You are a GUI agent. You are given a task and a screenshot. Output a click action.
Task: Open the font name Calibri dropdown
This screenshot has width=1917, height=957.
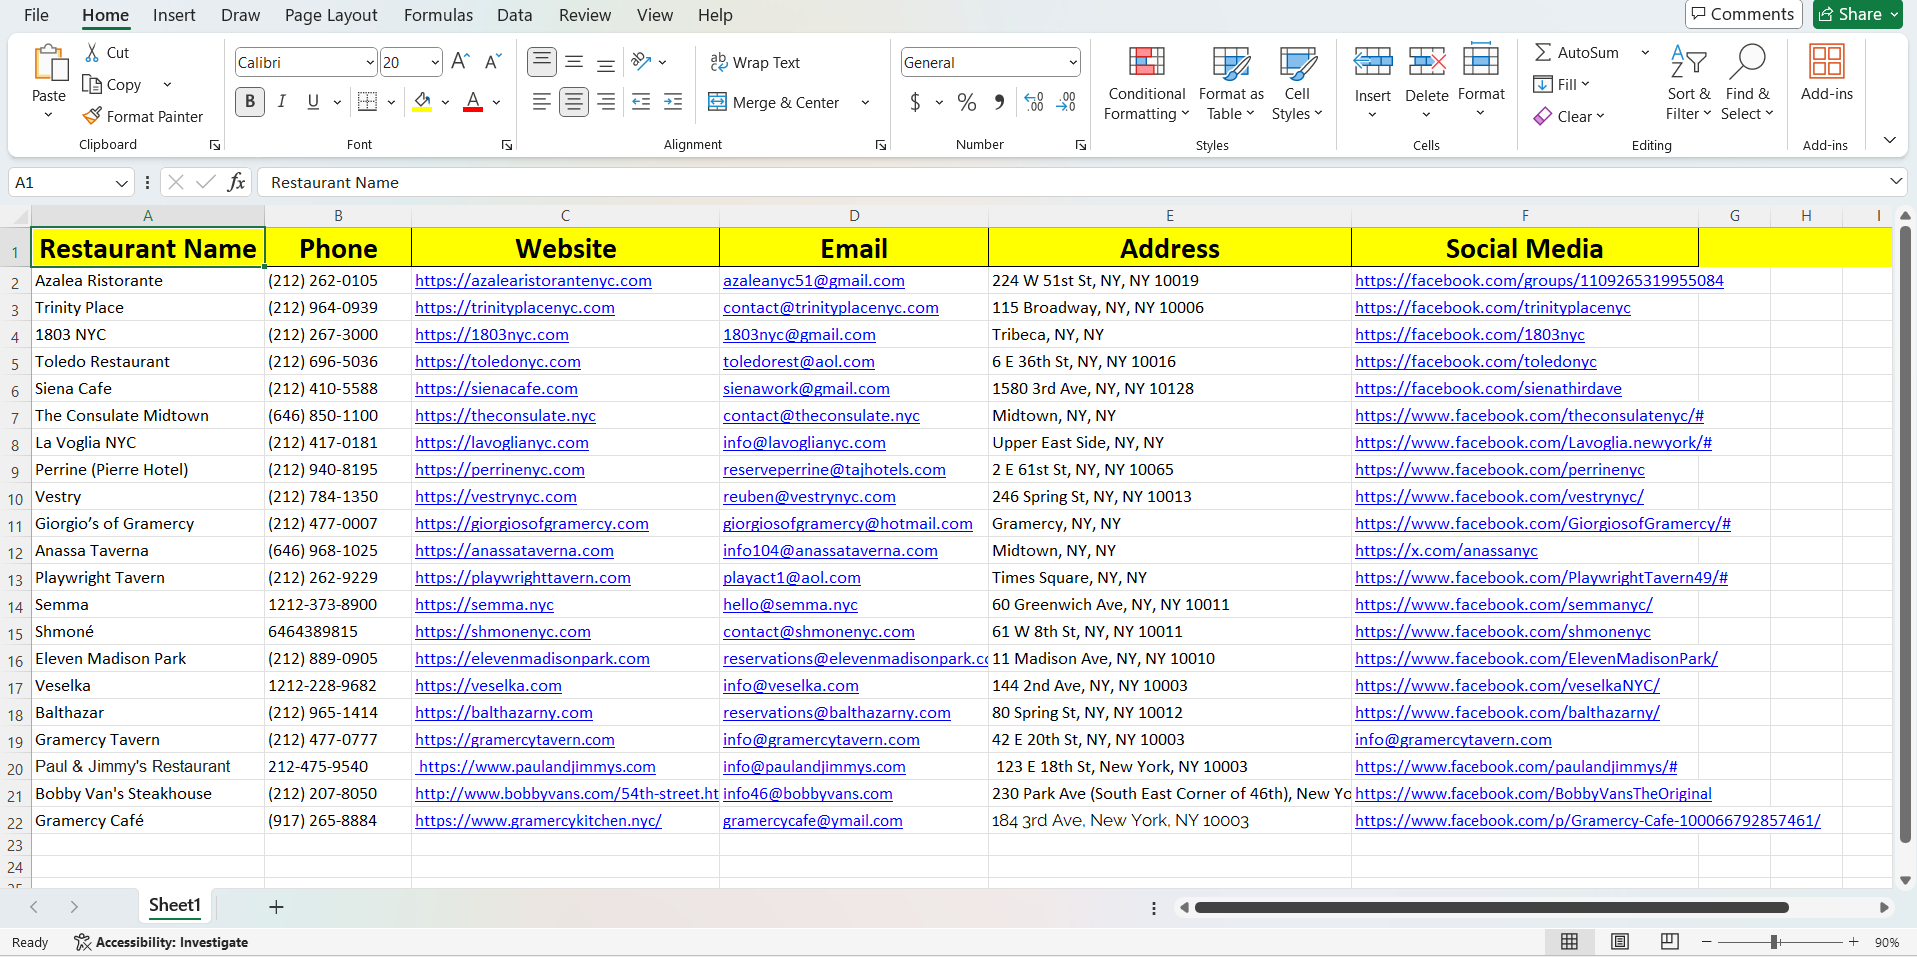[369, 63]
